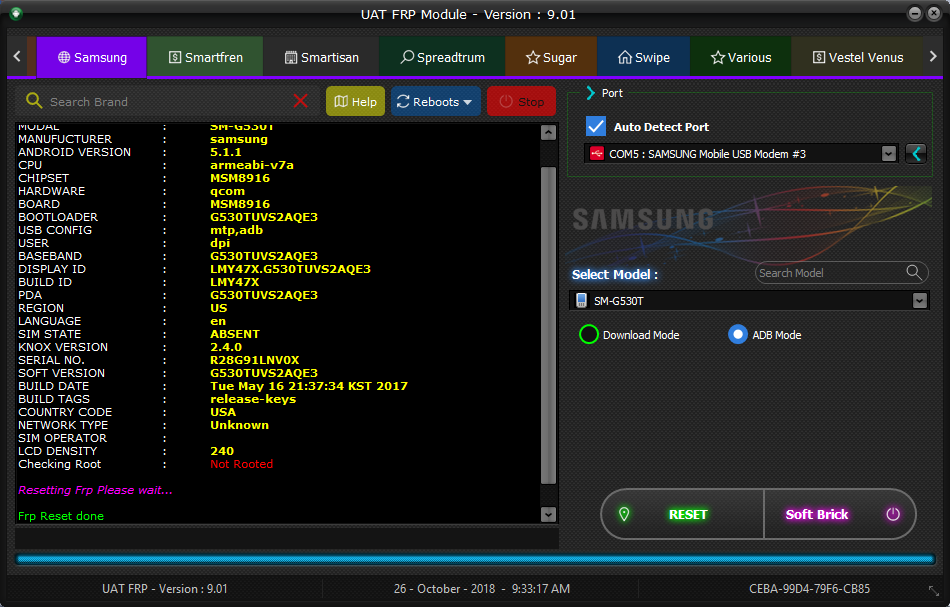Image resolution: width=950 pixels, height=607 pixels.
Task: Click the location pin icon on RESET
Action: pyautogui.click(x=624, y=514)
